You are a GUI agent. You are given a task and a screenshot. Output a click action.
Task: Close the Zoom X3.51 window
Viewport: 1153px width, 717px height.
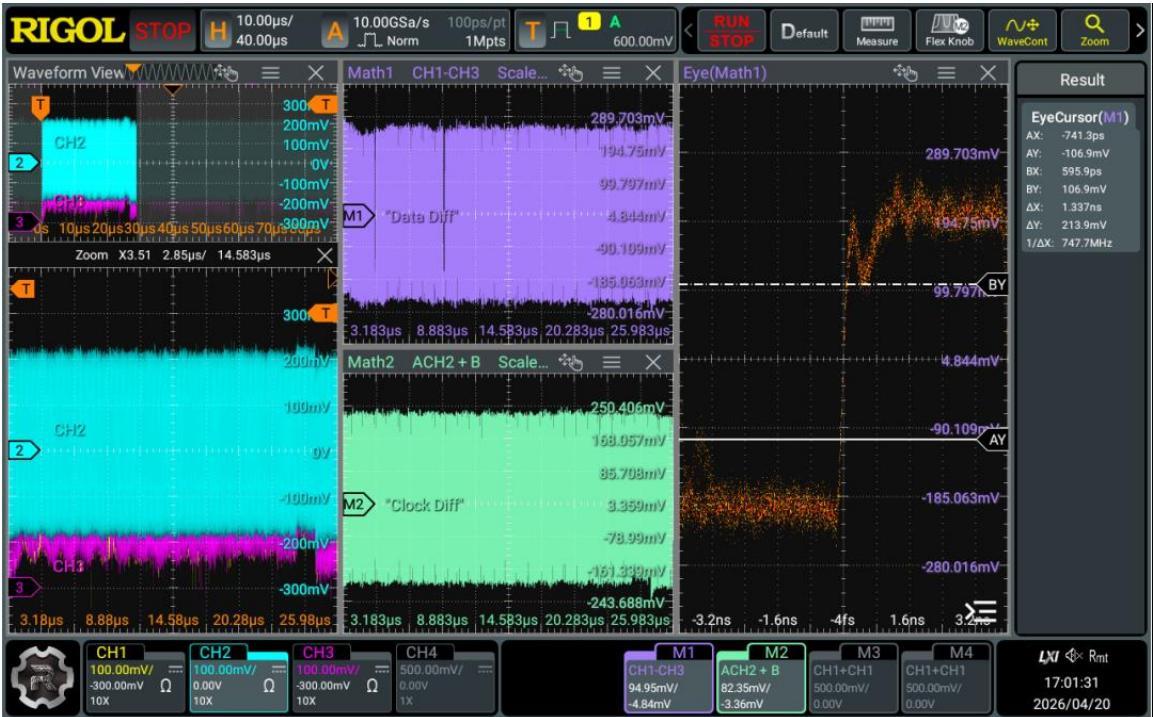click(324, 255)
